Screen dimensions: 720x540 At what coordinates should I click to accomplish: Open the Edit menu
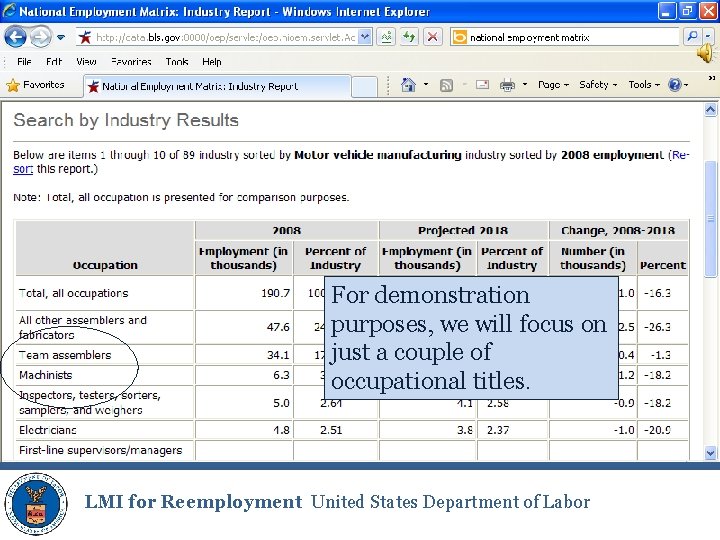pos(54,62)
